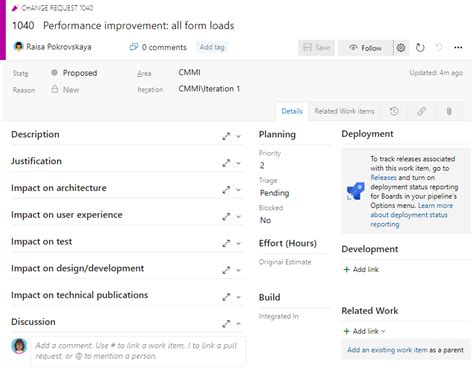The image size is (474, 375).
Task: Refresh the work item
Action: click(x=420, y=48)
